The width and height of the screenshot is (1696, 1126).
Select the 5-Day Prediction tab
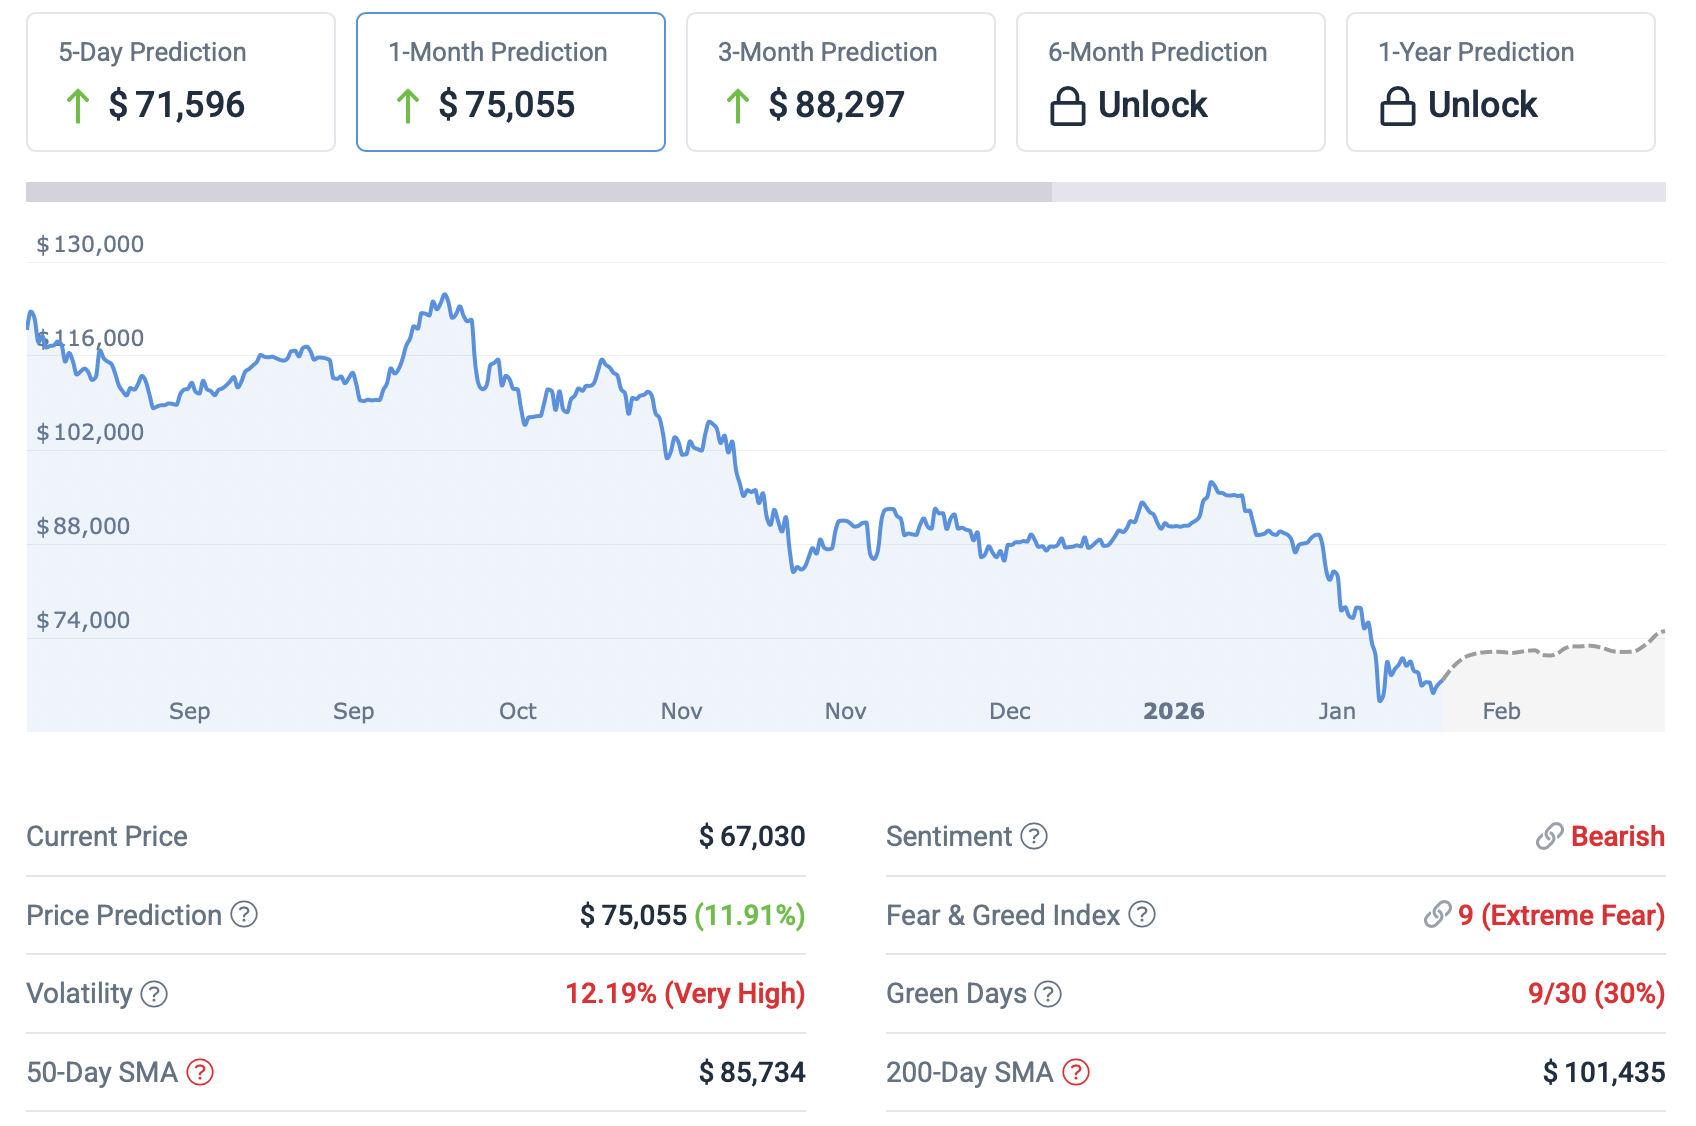coord(181,82)
